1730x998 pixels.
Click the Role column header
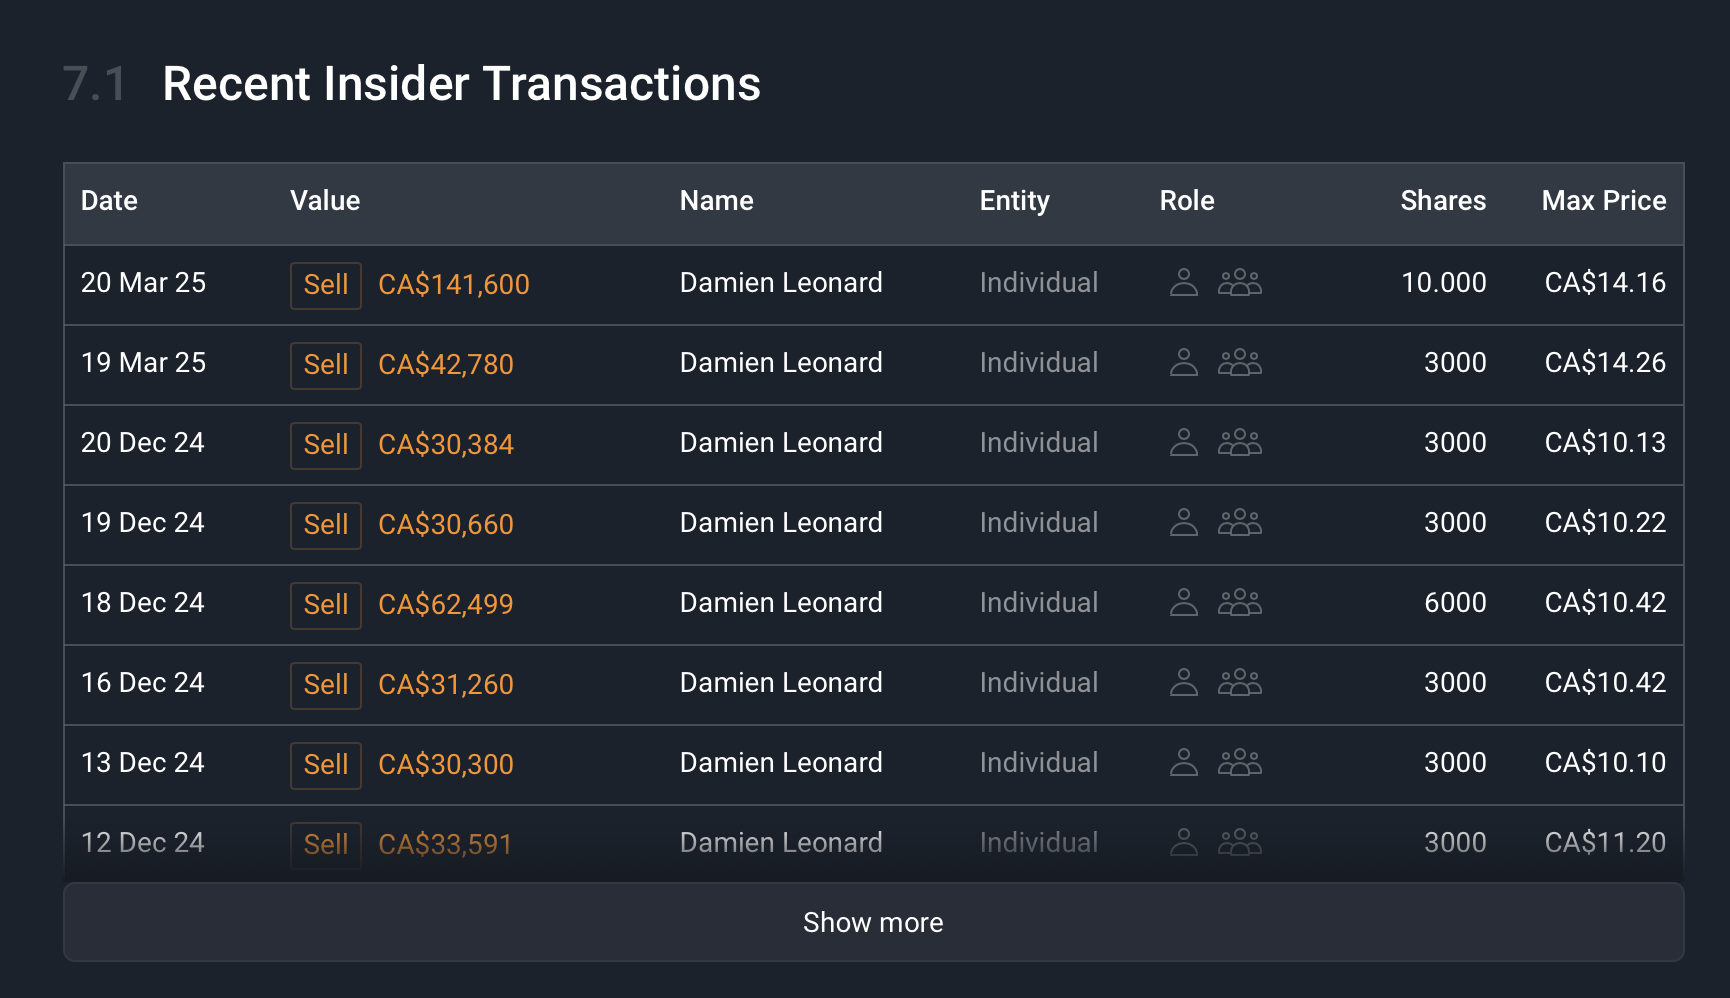click(1187, 201)
